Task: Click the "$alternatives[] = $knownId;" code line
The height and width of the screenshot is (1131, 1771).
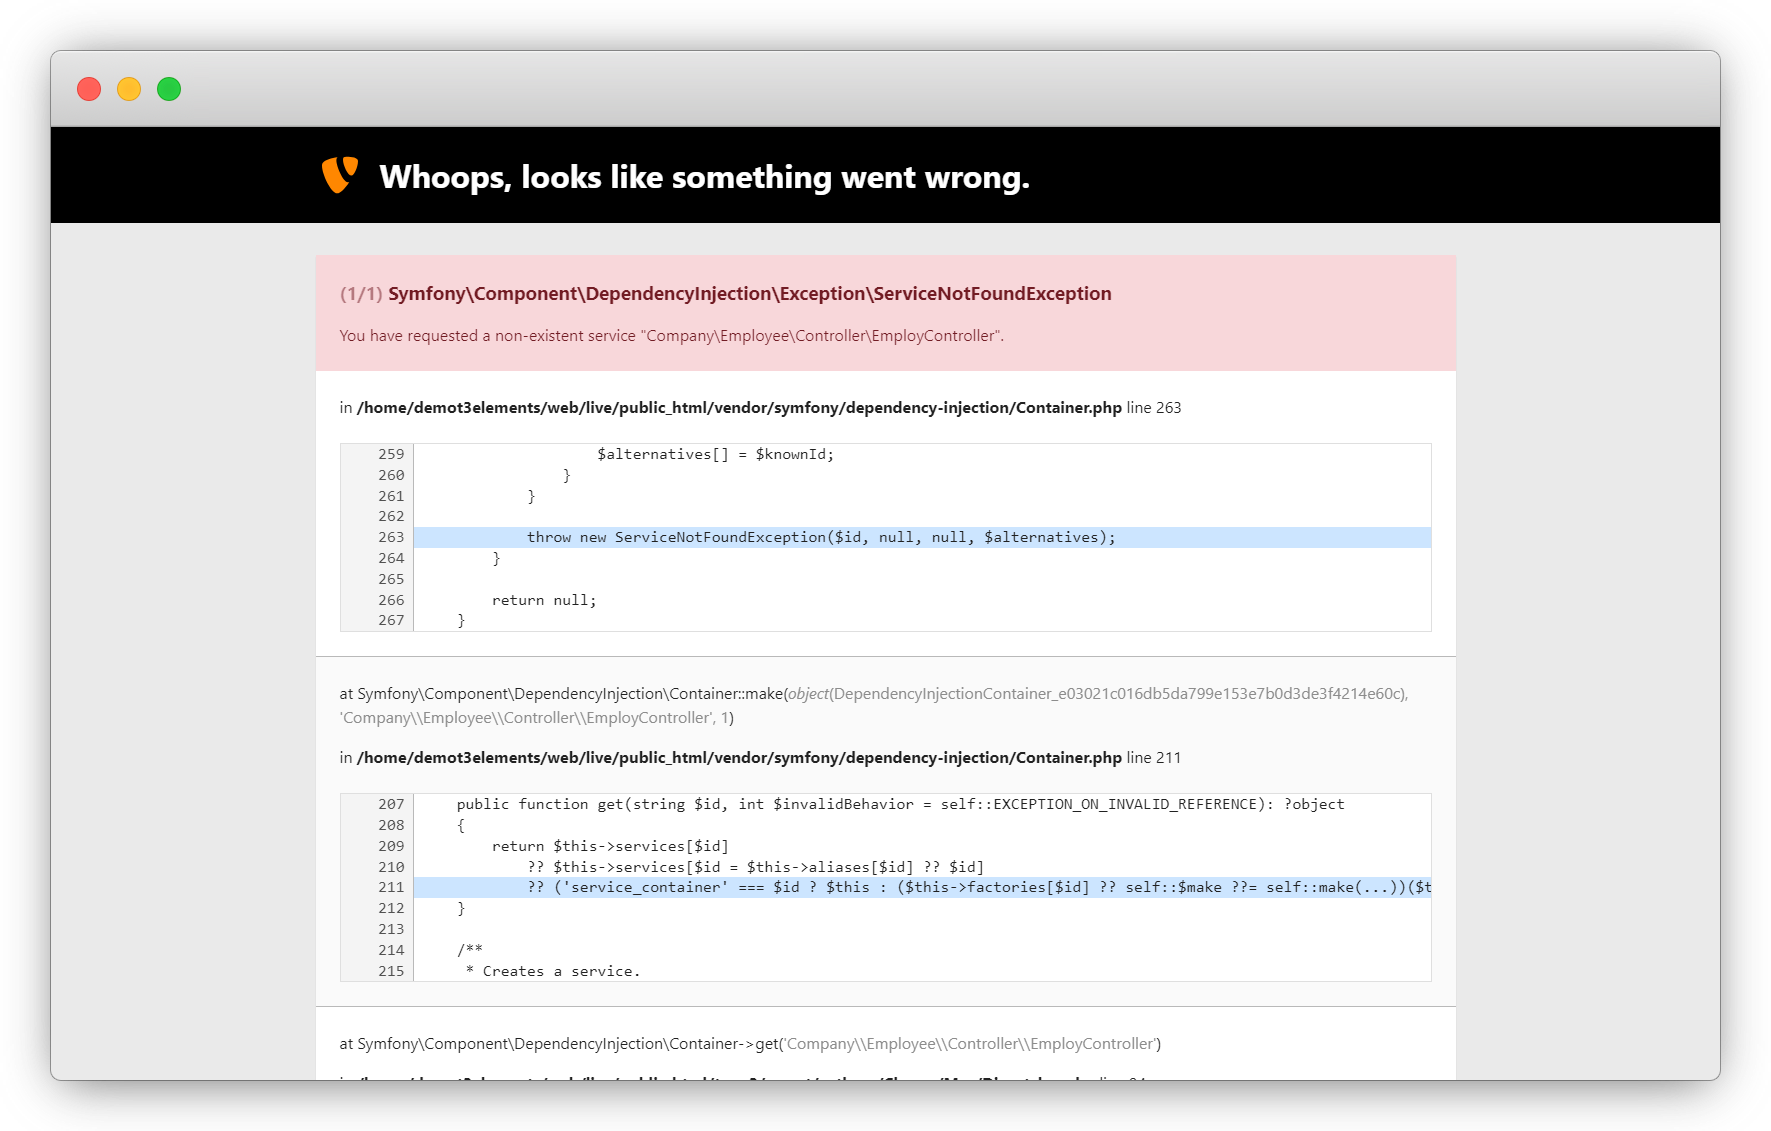Action: pyautogui.click(x=715, y=454)
